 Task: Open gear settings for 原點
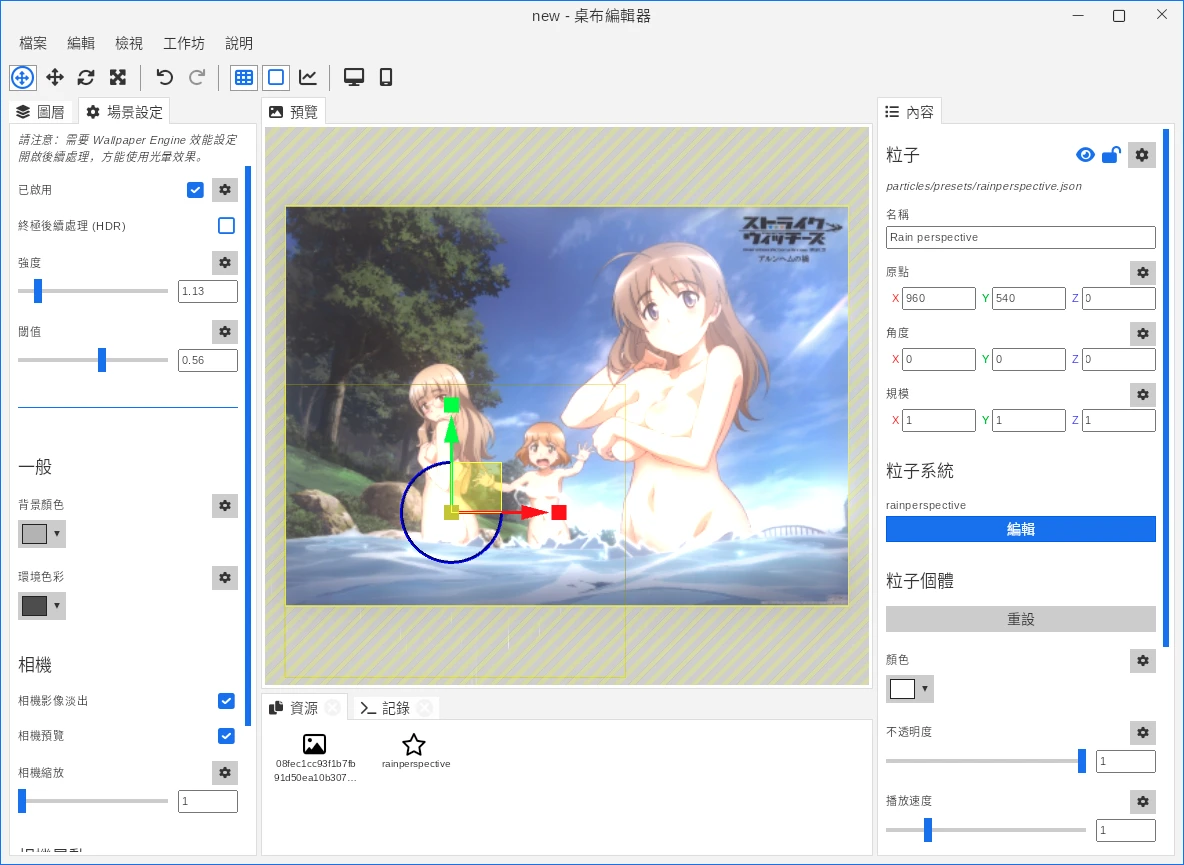pos(1142,272)
